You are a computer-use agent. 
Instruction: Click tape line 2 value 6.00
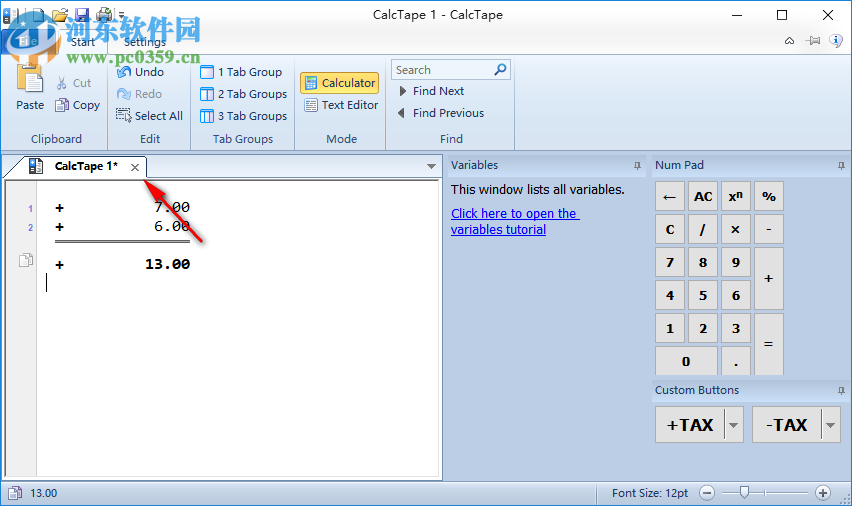pos(172,227)
